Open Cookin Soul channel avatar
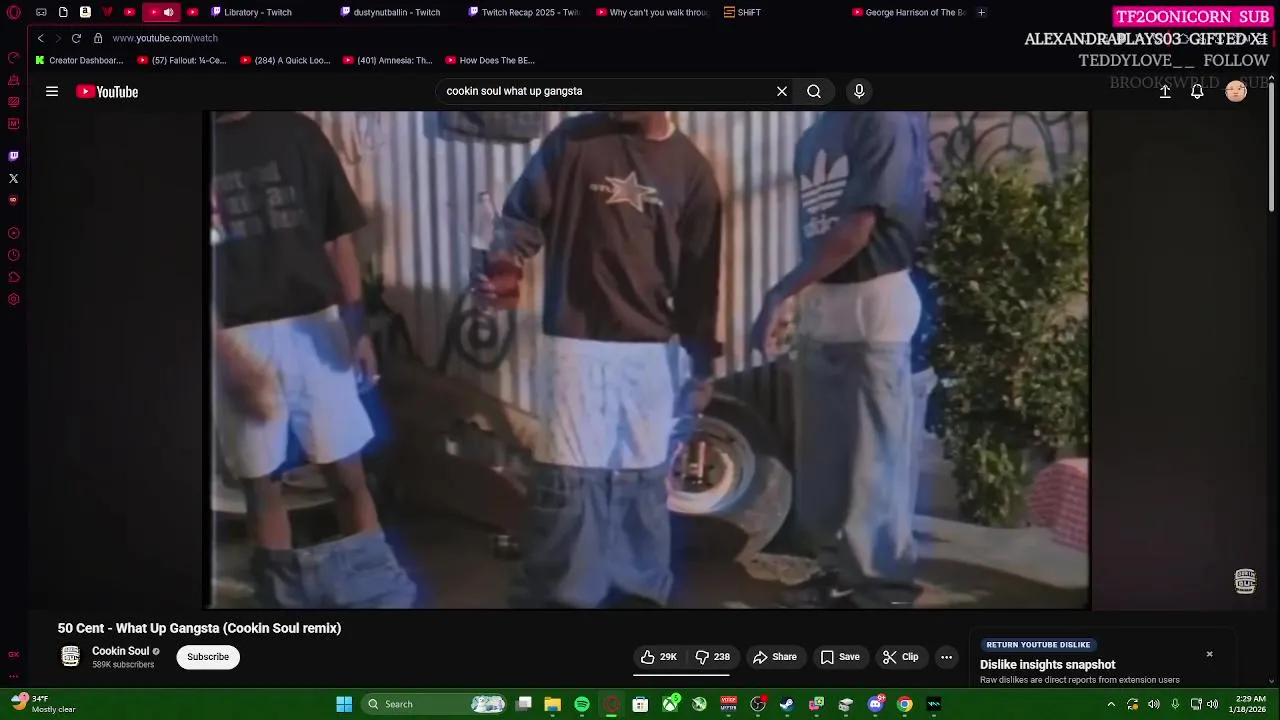1280x720 pixels. [x=70, y=657]
